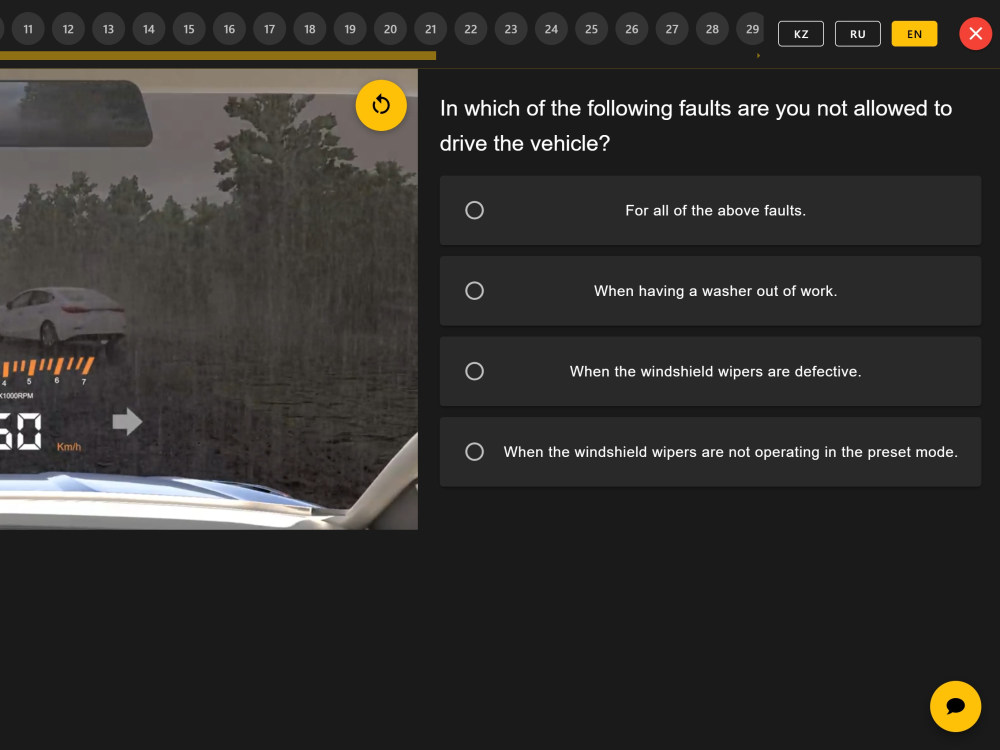Image resolution: width=1000 pixels, height=750 pixels.
Task: Jump to question 20
Action: [390, 29]
